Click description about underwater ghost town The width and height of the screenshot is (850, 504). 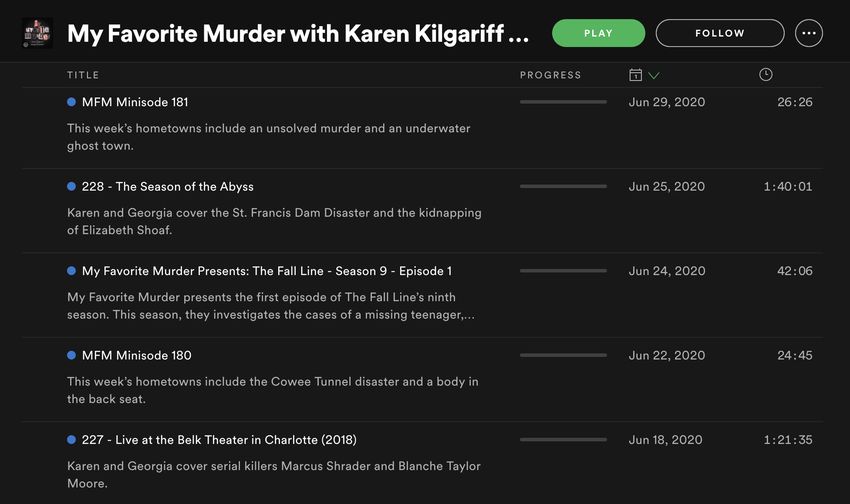point(269,137)
